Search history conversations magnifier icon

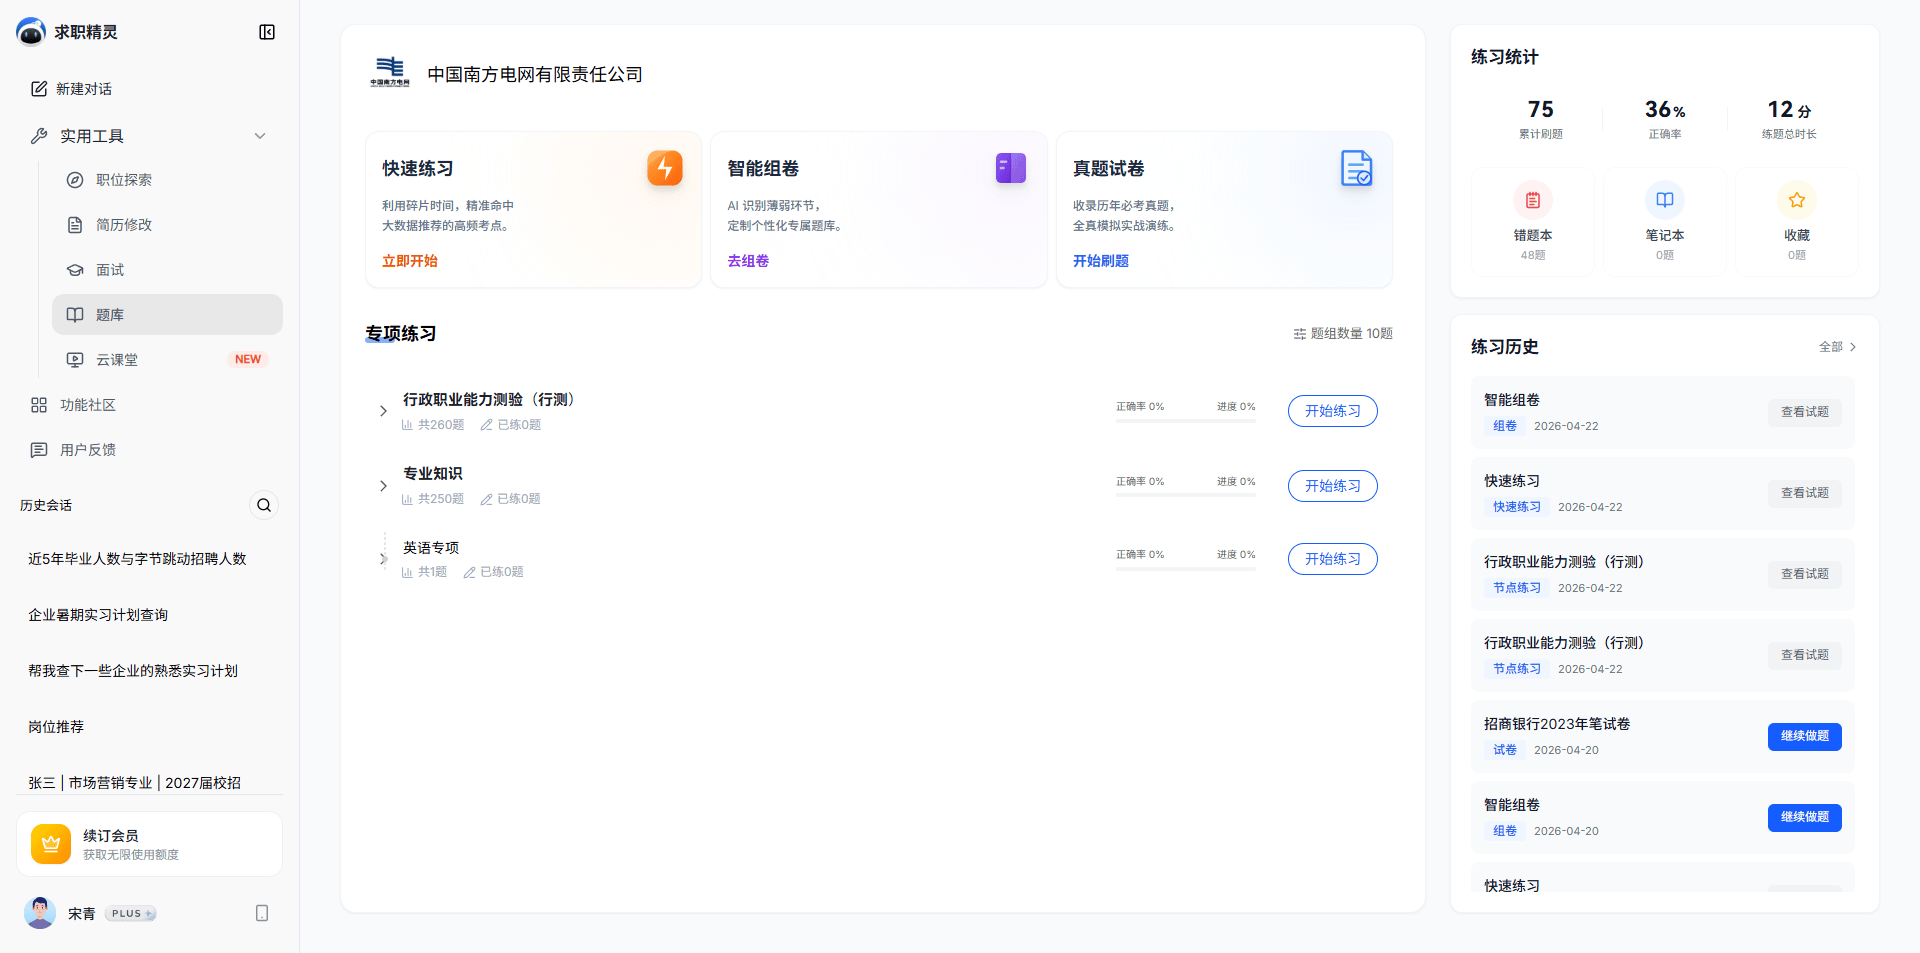(264, 505)
